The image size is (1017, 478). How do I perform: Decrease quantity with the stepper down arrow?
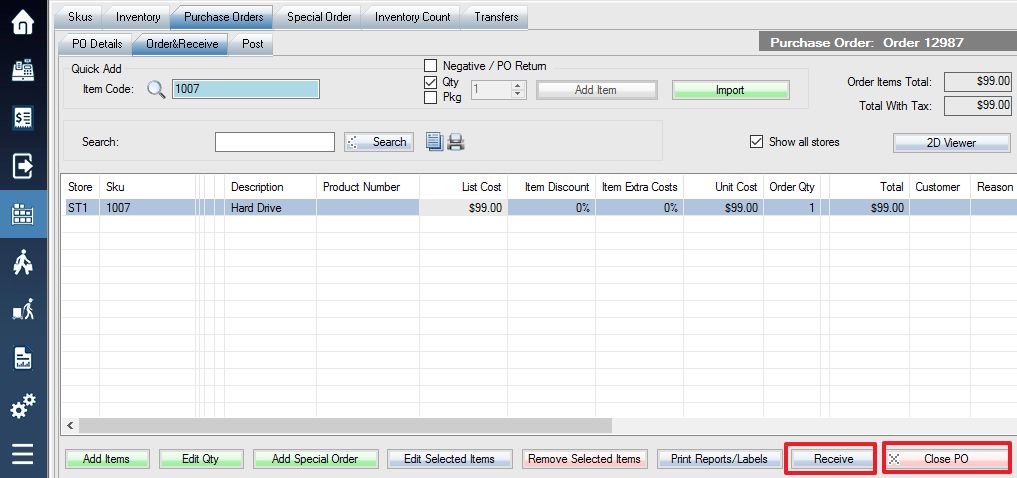(x=517, y=94)
